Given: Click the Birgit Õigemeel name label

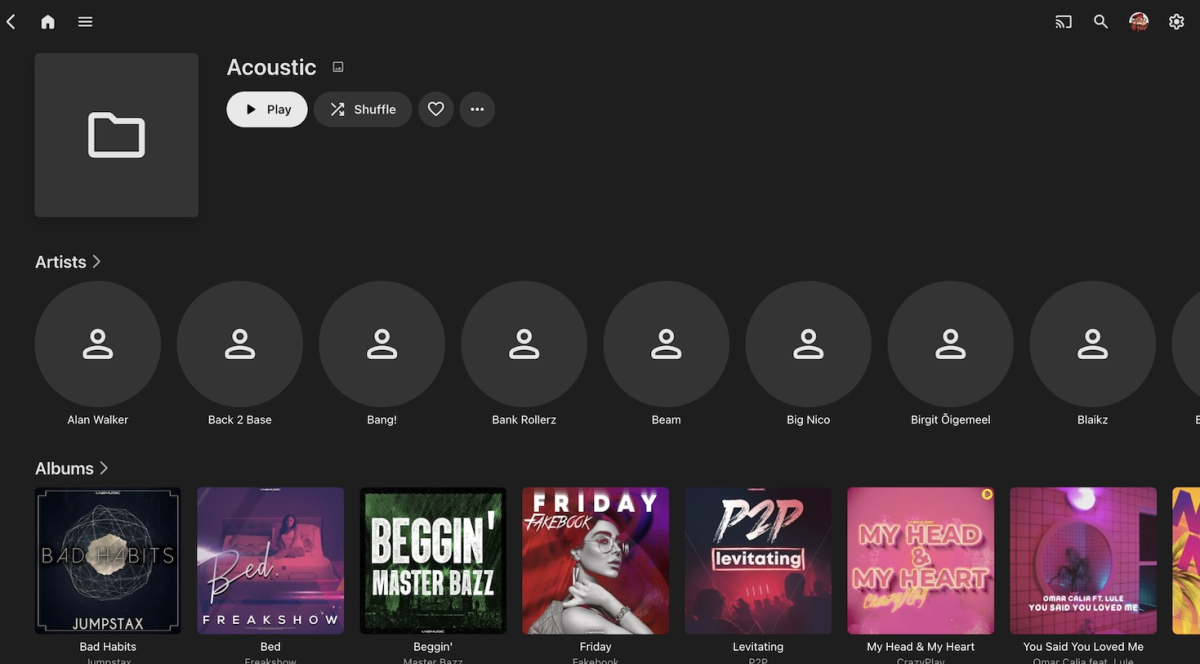Looking at the screenshot, I should click(950, 420).
